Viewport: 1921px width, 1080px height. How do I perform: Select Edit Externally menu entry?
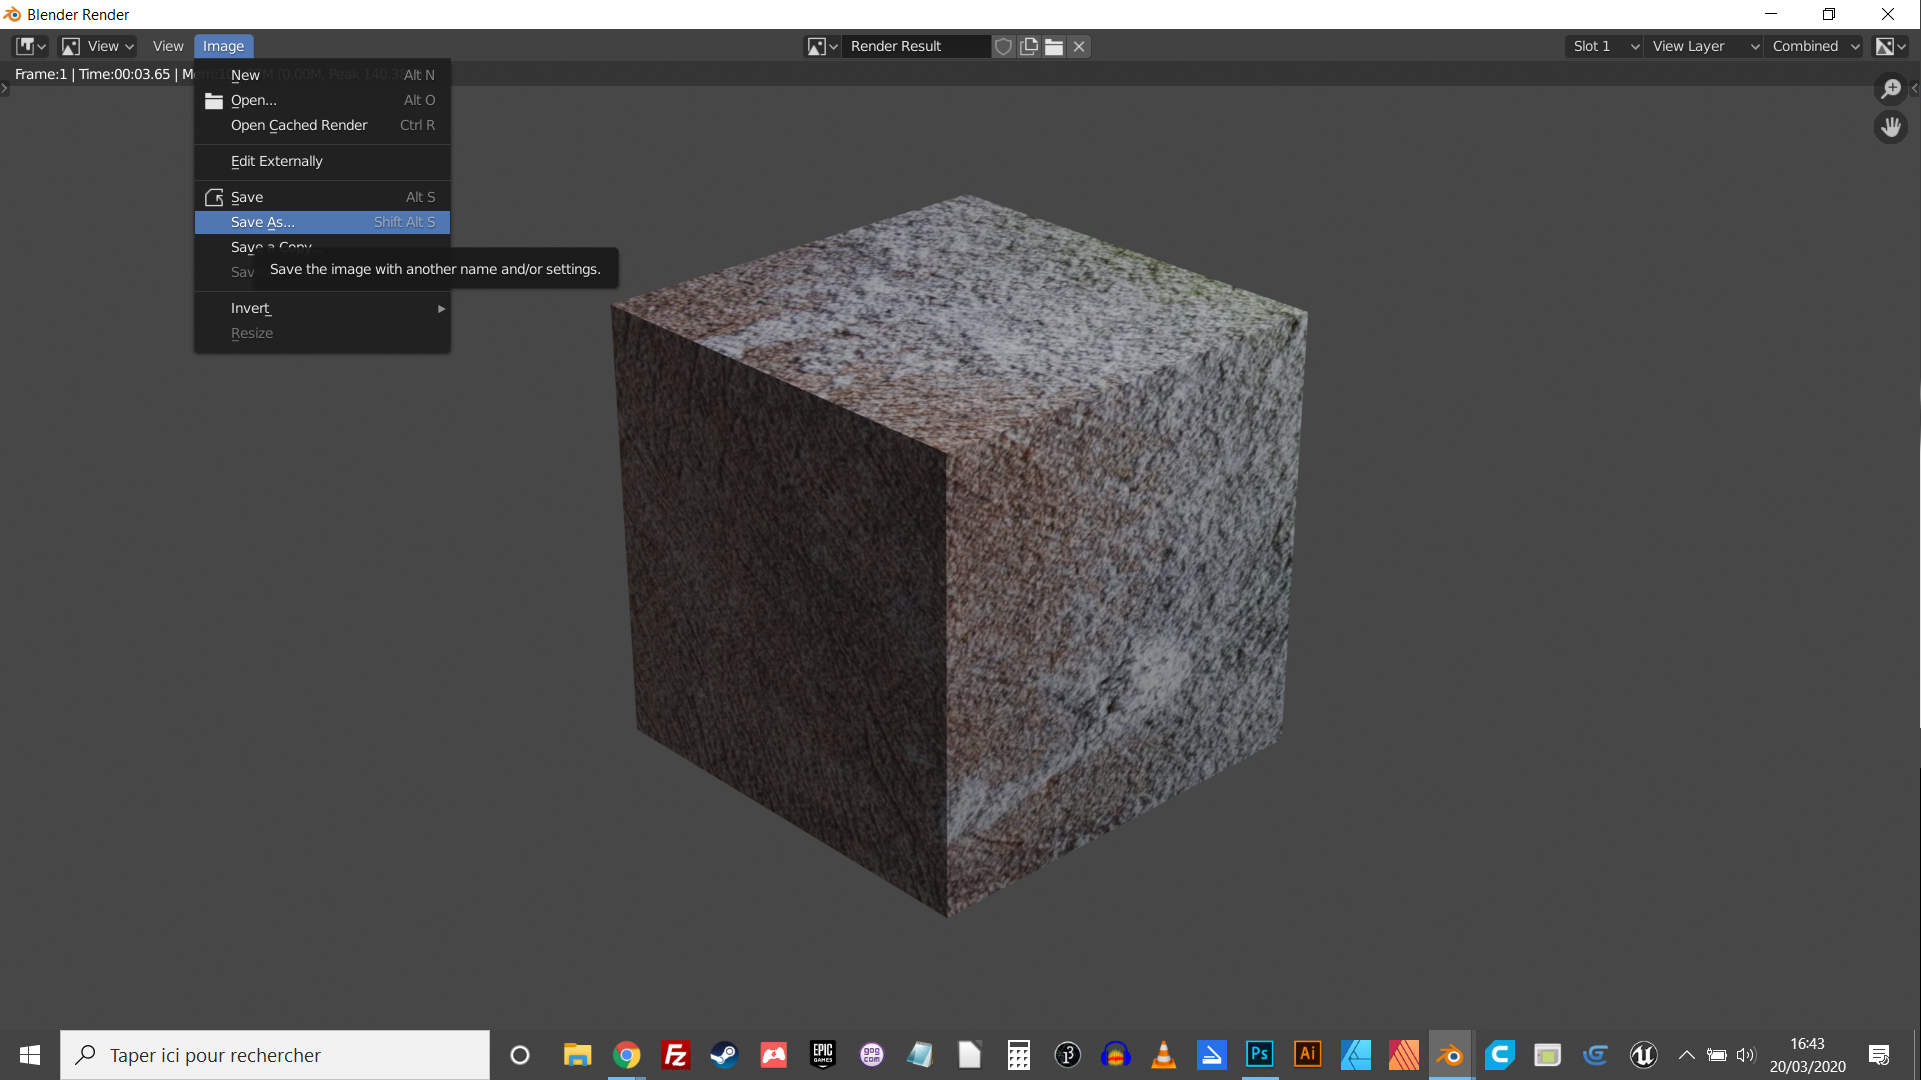[x=277, y=161]
